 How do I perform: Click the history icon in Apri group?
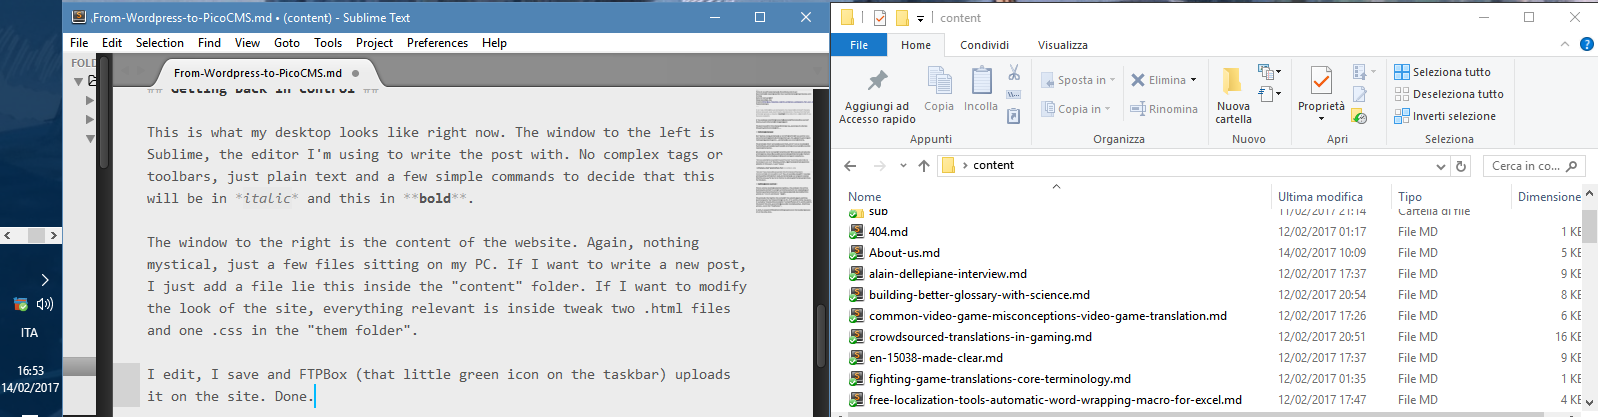tap(1360, 116)
